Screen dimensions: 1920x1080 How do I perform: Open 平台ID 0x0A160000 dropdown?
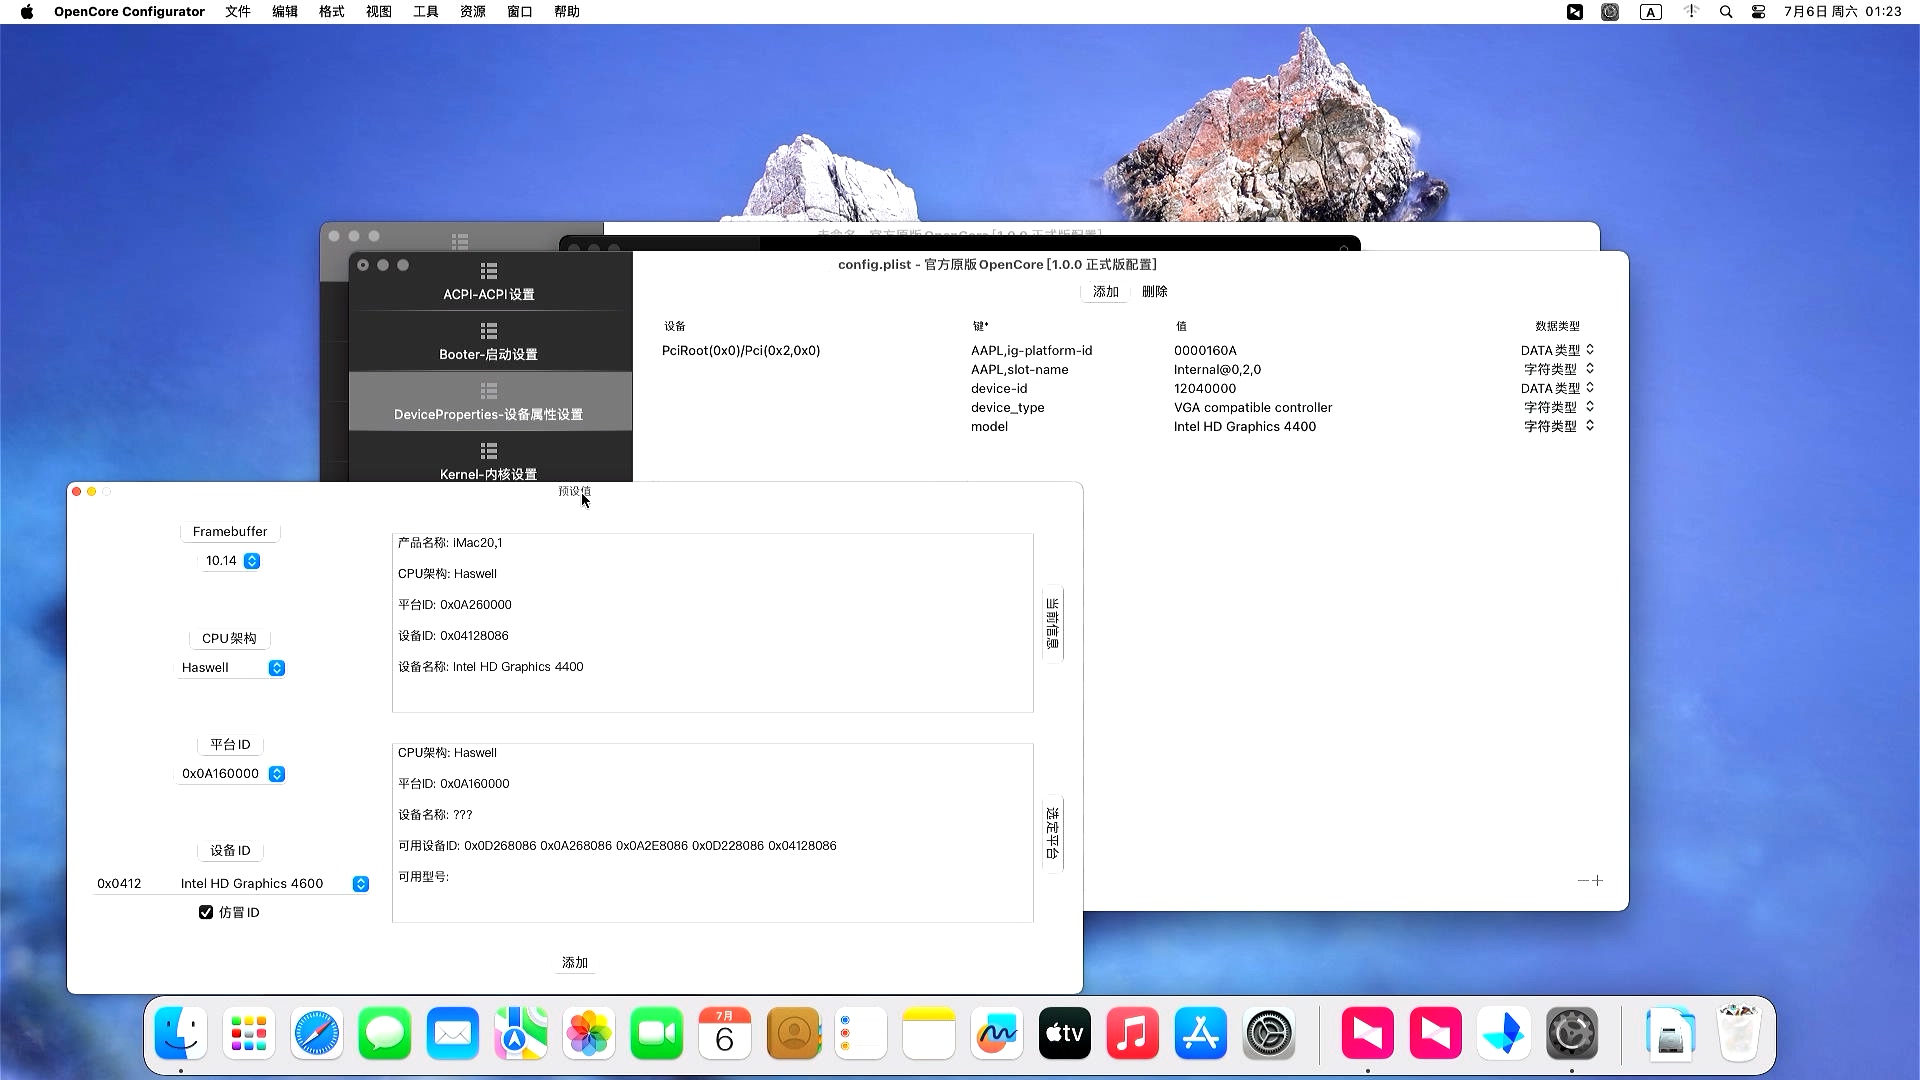(x=232, y=774)
